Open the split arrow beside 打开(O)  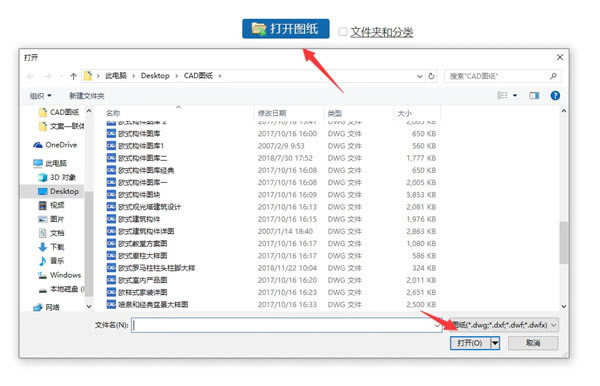(495, 343)
